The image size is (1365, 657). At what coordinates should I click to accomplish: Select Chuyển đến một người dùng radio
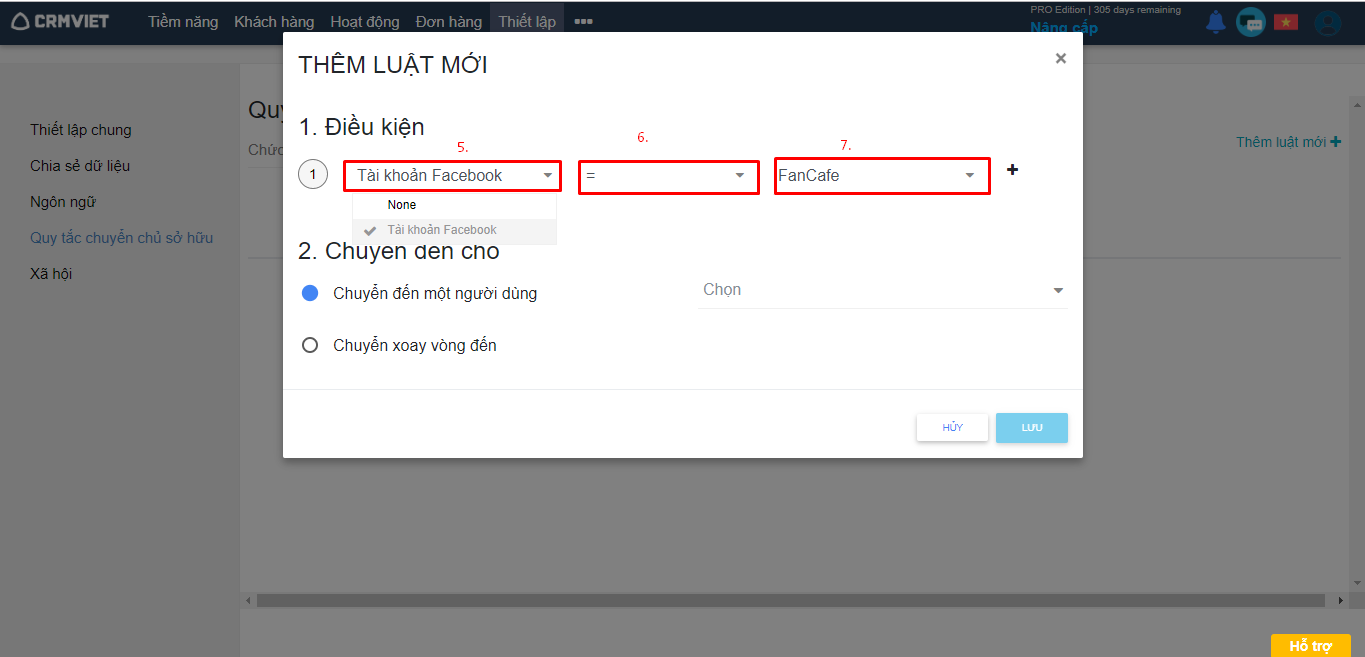pos(310,293)
